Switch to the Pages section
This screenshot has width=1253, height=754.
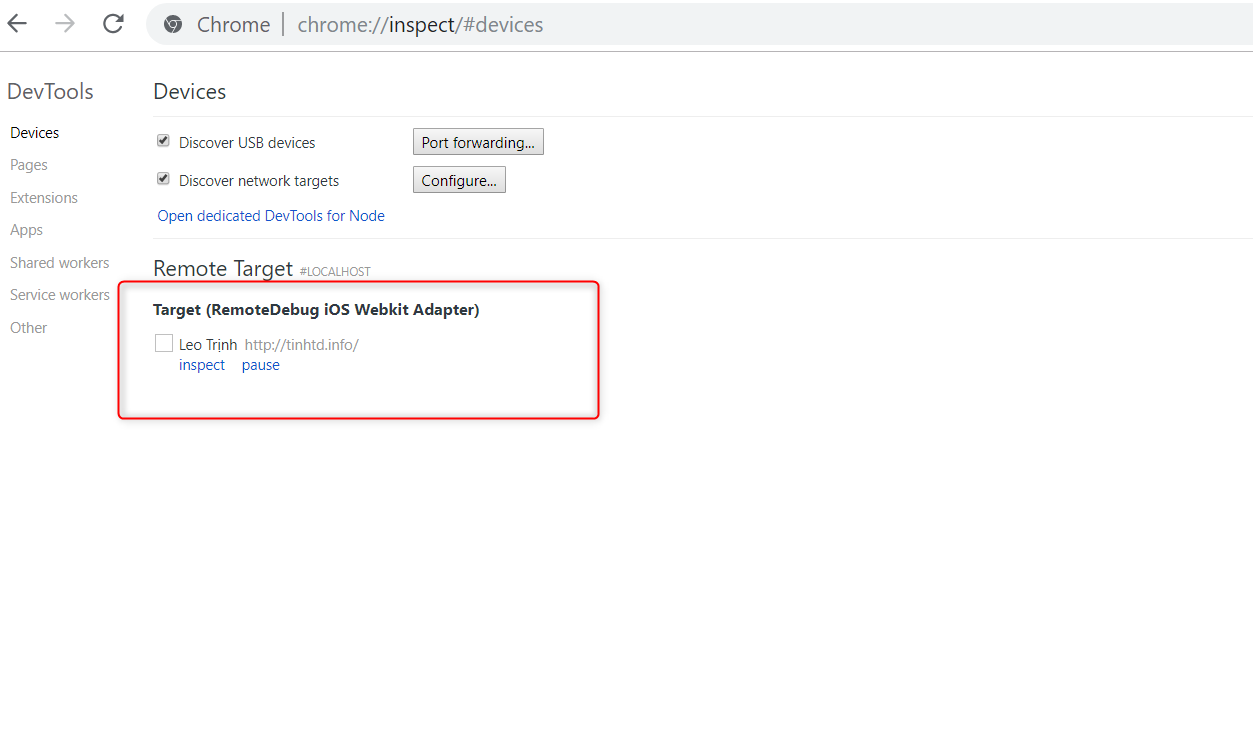point(29,165)
